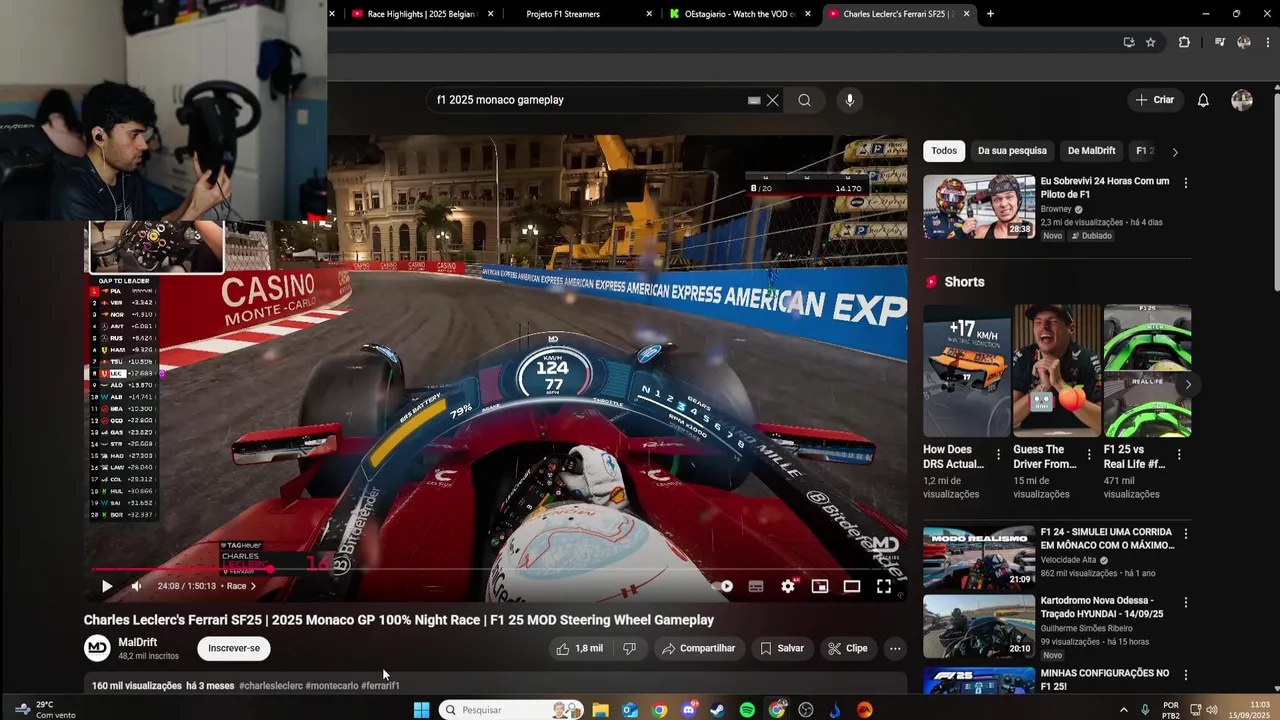Open Eu Sobrevivi 24 Horas video thumbnail
Screen dimensions: 1280x720
click(x=979, y=207)
